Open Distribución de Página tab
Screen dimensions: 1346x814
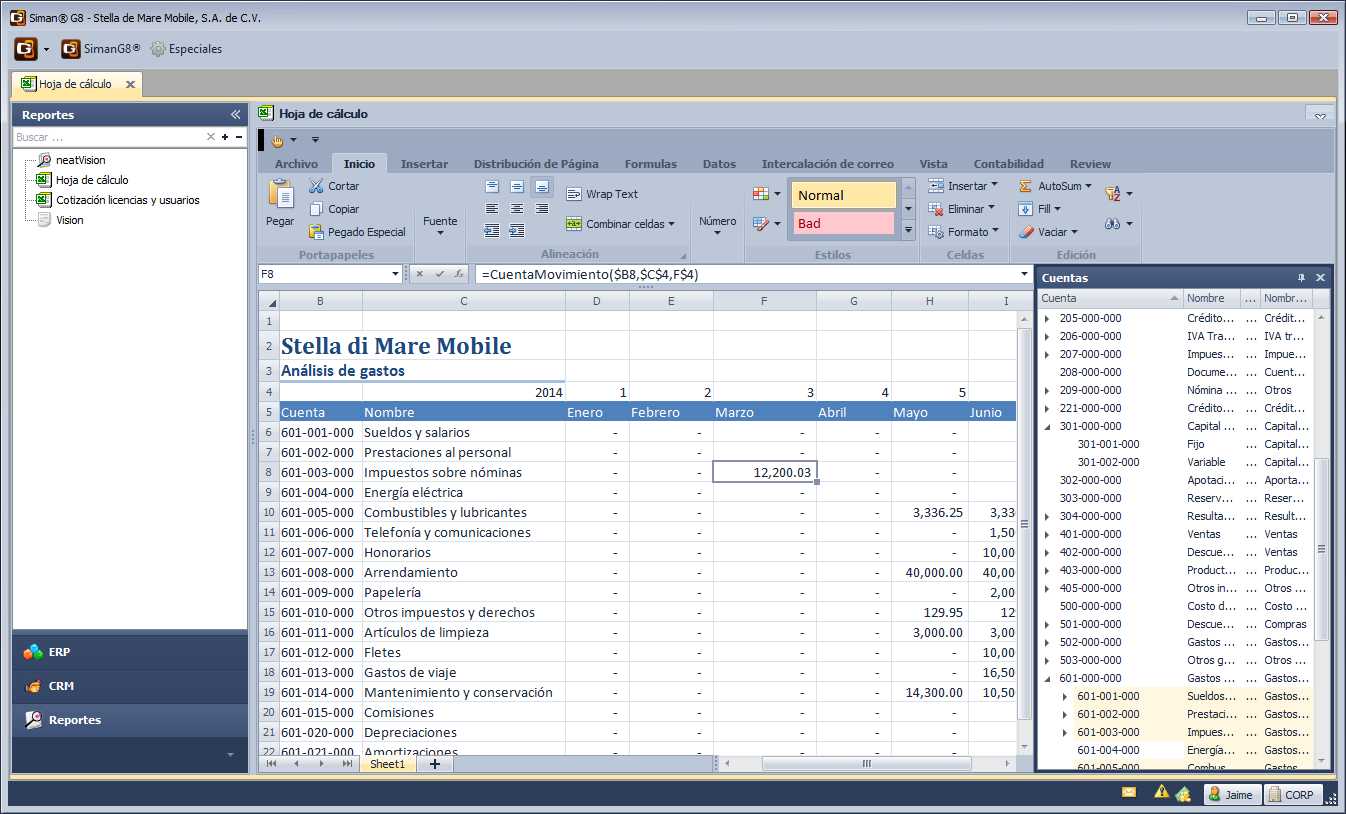[x=536, y=164]
